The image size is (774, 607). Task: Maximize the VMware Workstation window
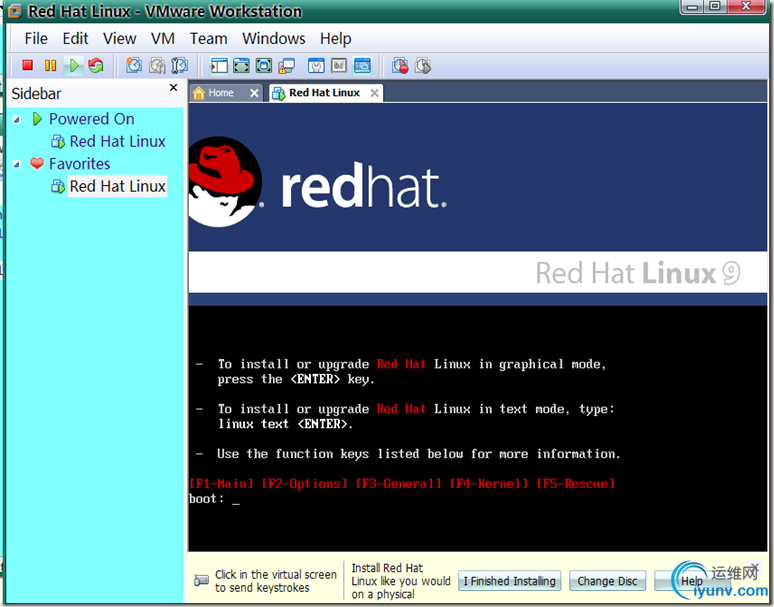click(715, 7)
